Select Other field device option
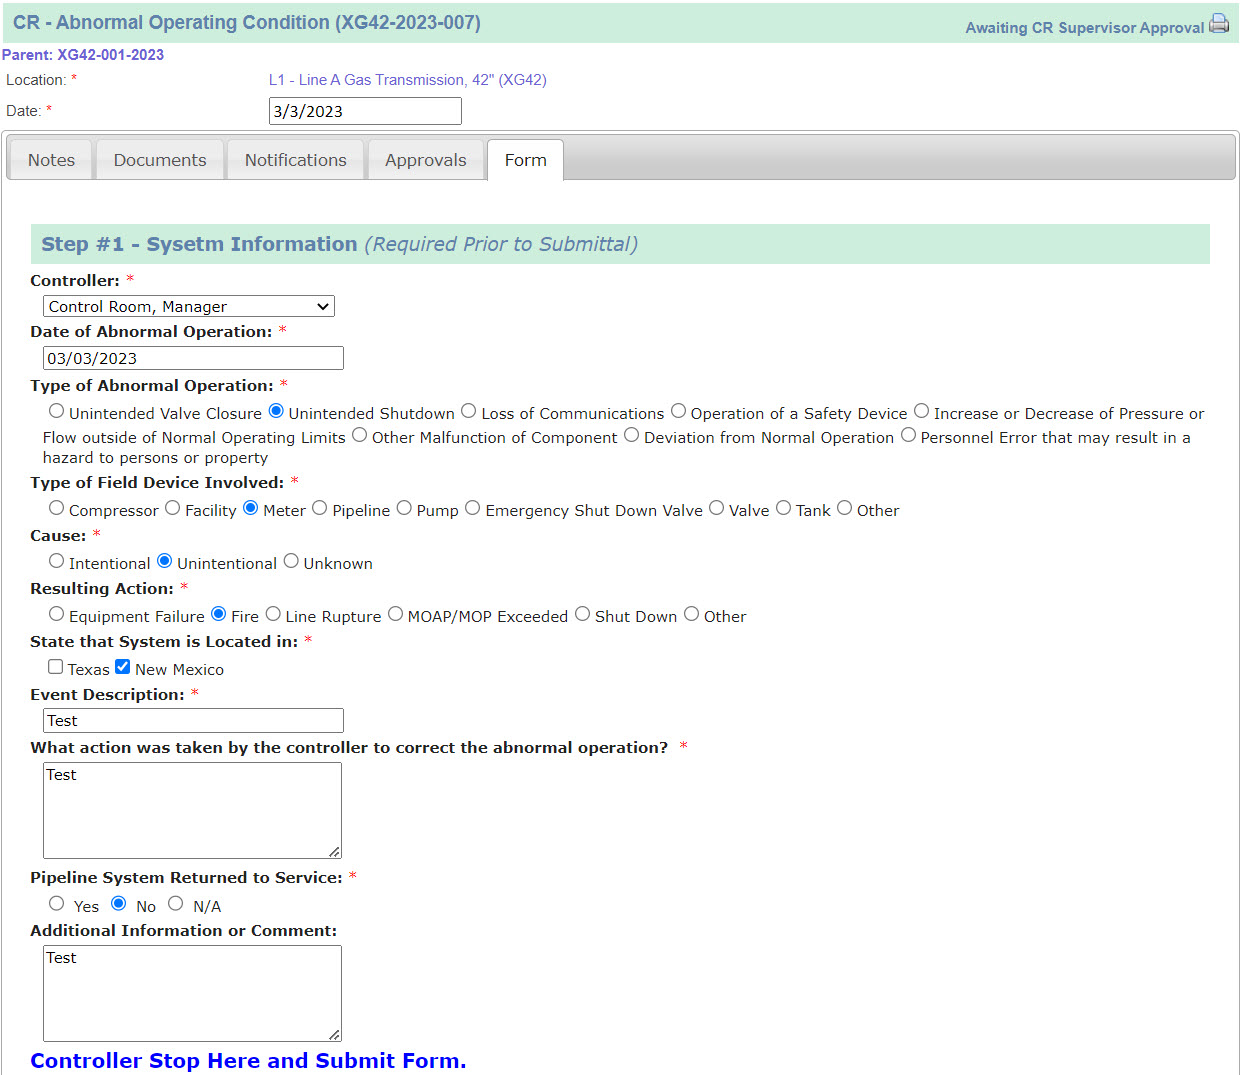Image resolution: width=1243 pixels, height=1075 pixels. pos(844,508)
